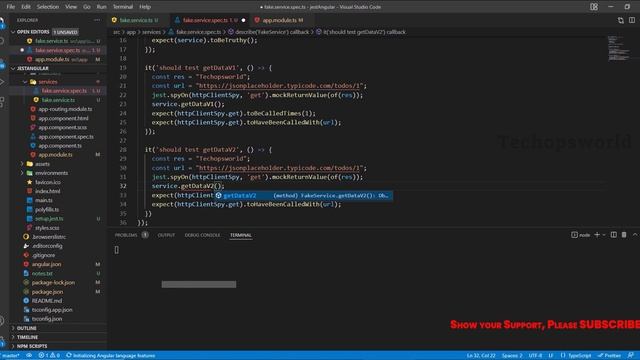
Task: Follow the jsonplaceholder URL on line 21
Action: [280, 86]
